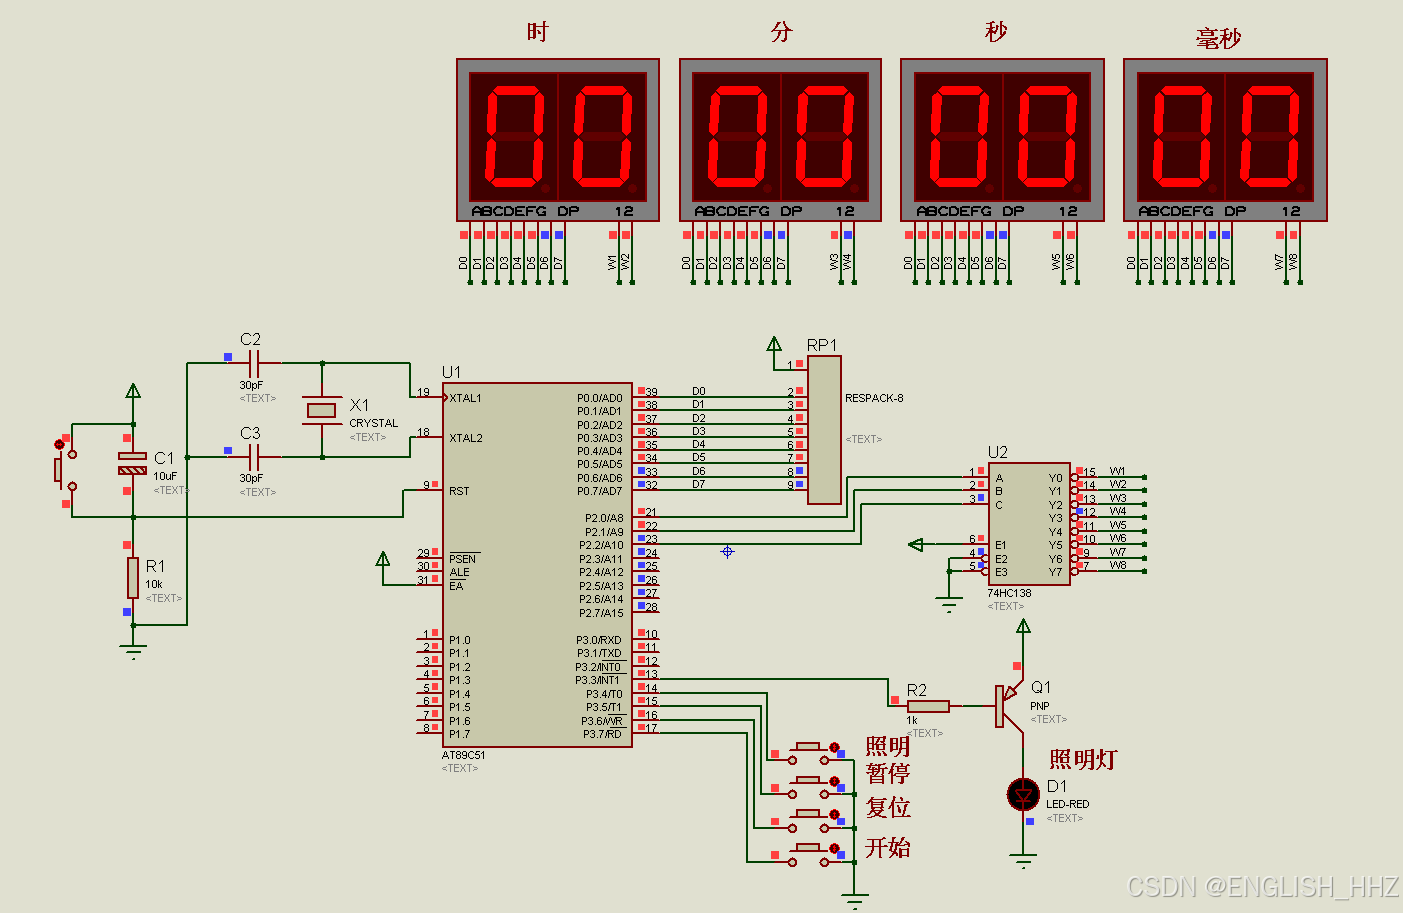Viewport: 1403px width, 913px height.
Task: Click the ground symbol below D1 LED
Action: click(1023, 861)
